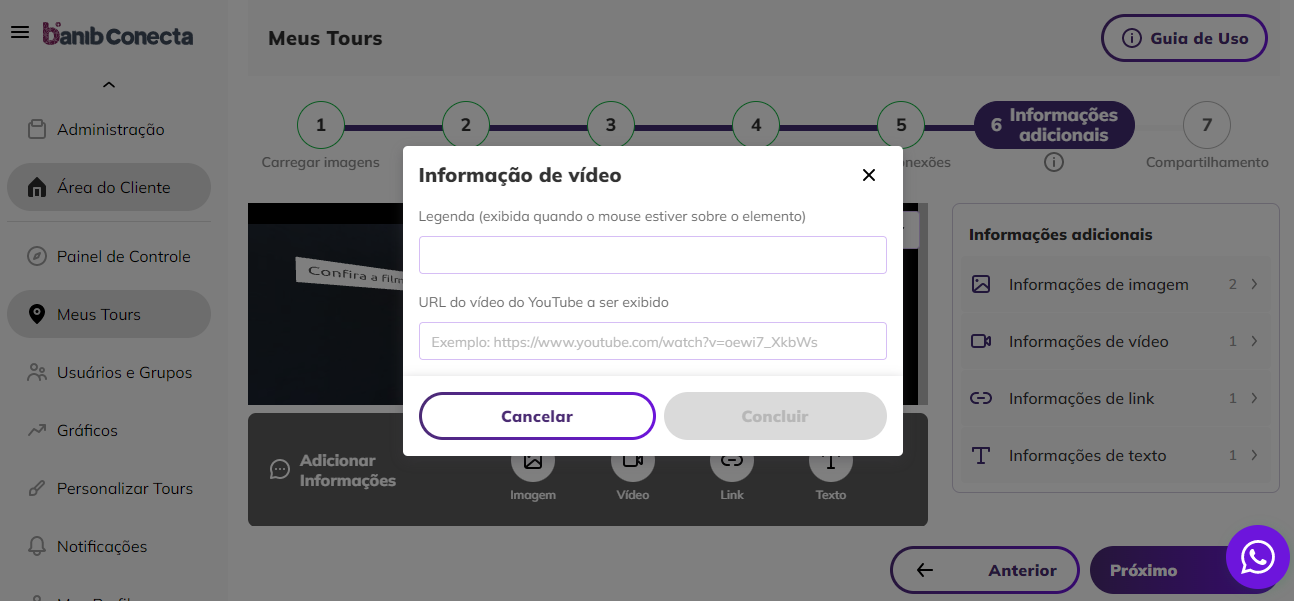Screen dimensions: 1294x601
Task: Click the T icon beside Informações de texto
Action: (x=981, y=455)
